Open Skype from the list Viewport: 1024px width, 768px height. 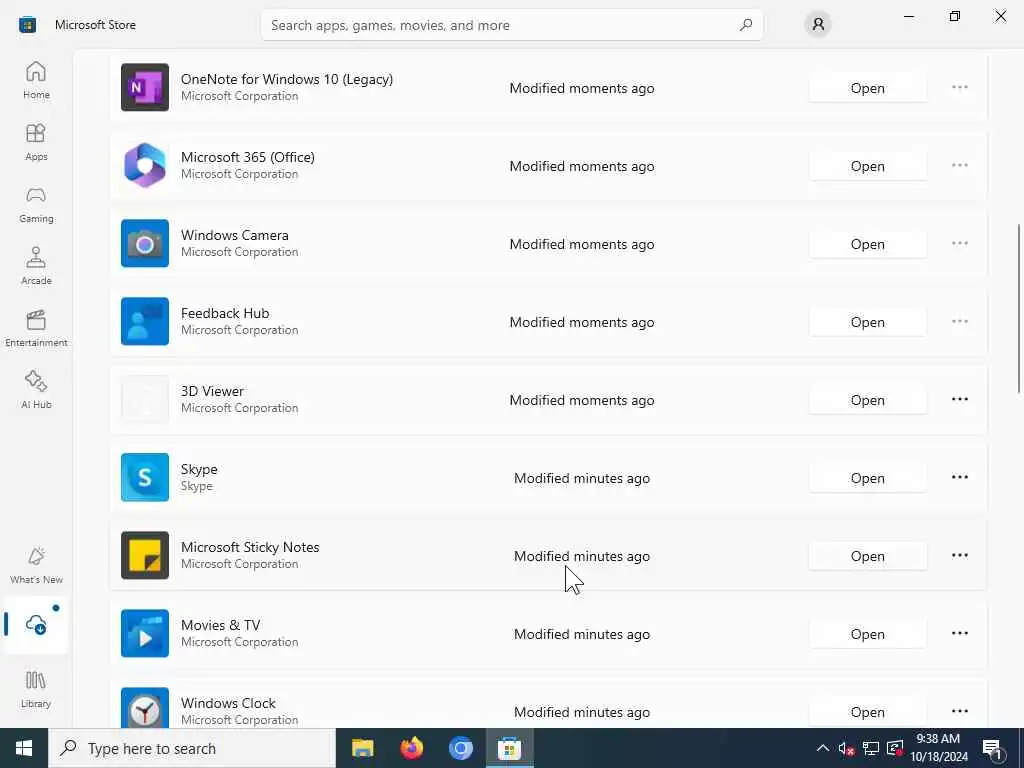[x=867, y=478]
